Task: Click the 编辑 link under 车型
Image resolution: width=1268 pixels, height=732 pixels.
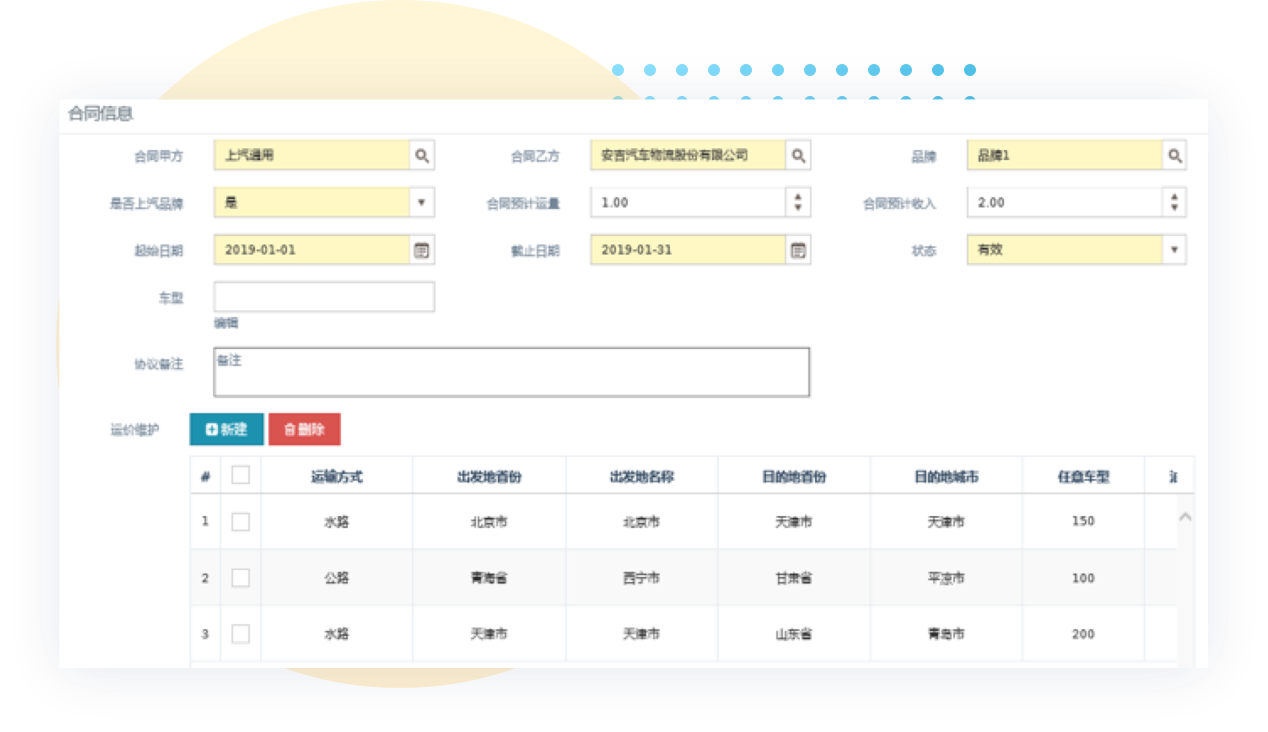Action: point(226,323)
